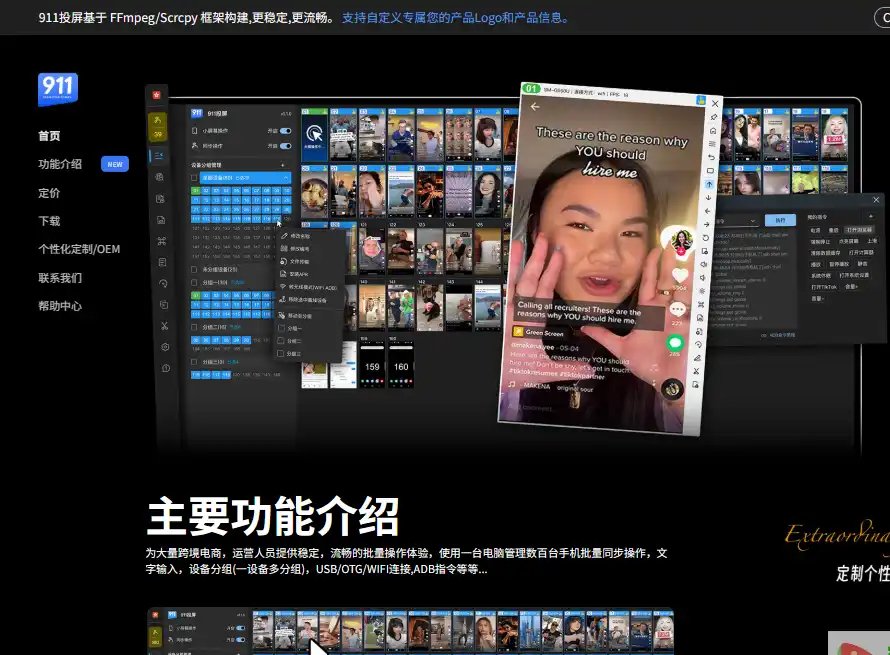This screenshot has width=890, height=655.
Task: Open the 帮助中心 help center
Action: pyautogui.click(x=60, y=306)
